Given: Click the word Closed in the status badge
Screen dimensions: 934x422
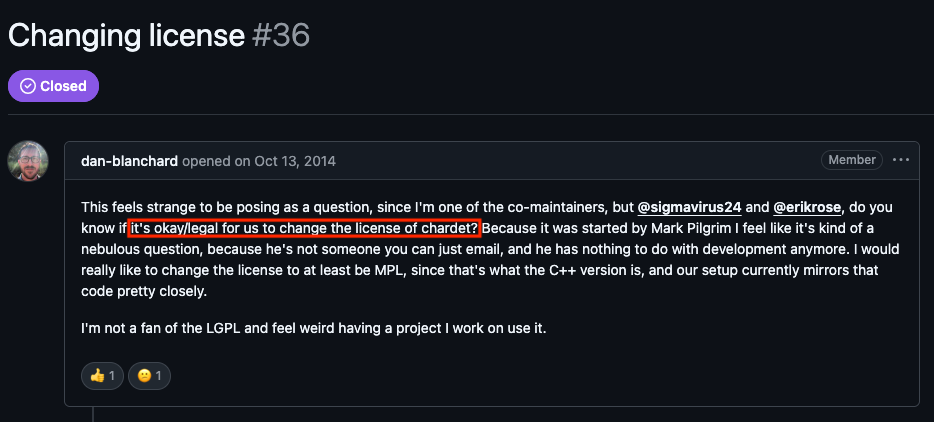Looking at the screenshot, I should coord(63,86).
